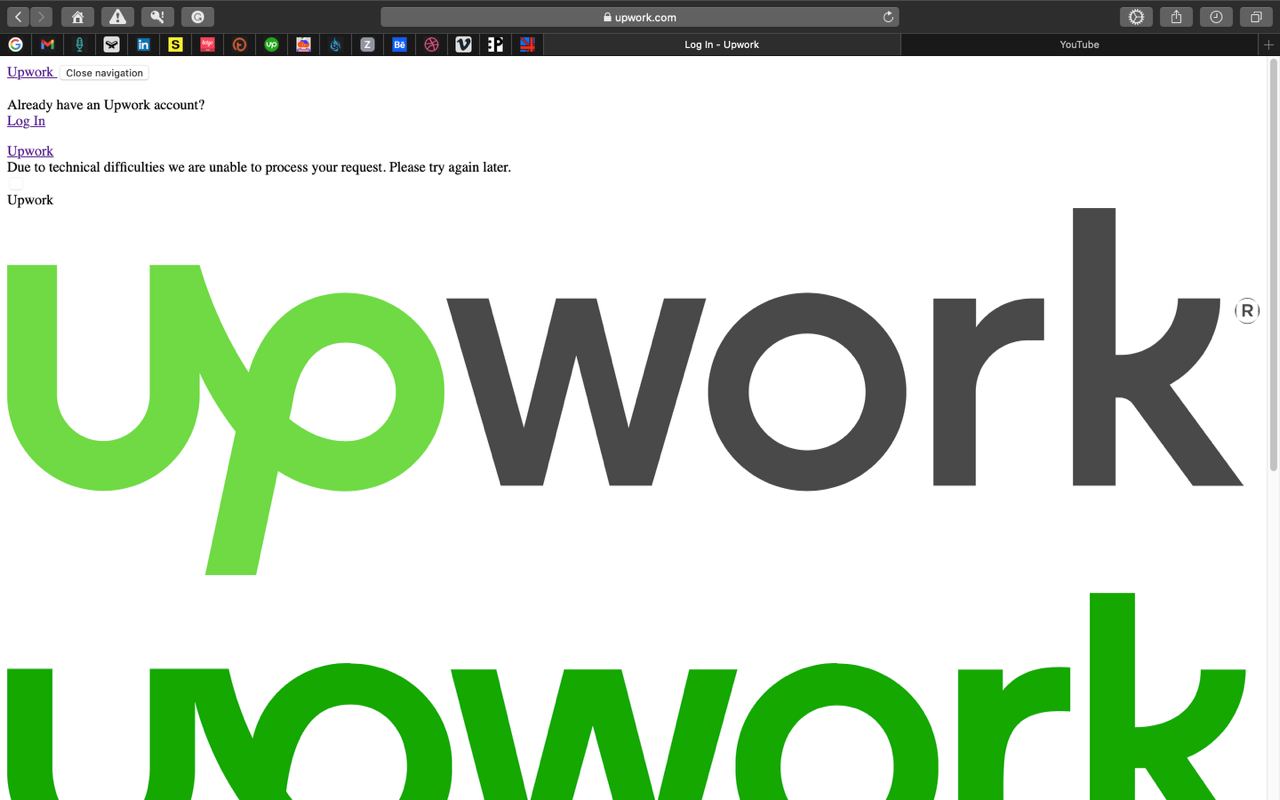Show all tabs overview
1280x800 pixels.
[1256, 17]
